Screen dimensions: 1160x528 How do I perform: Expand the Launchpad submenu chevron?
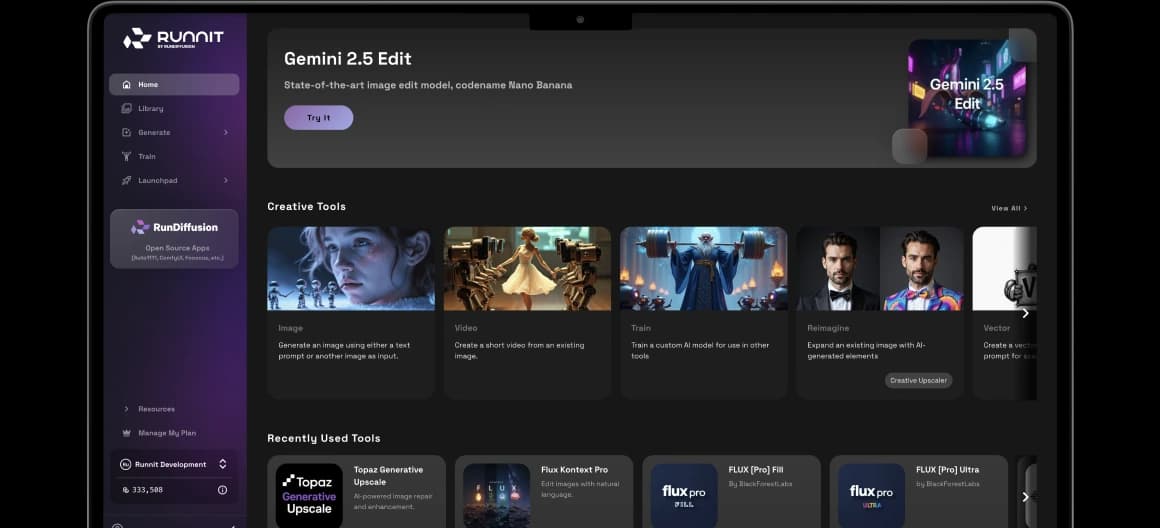[226, 180]
